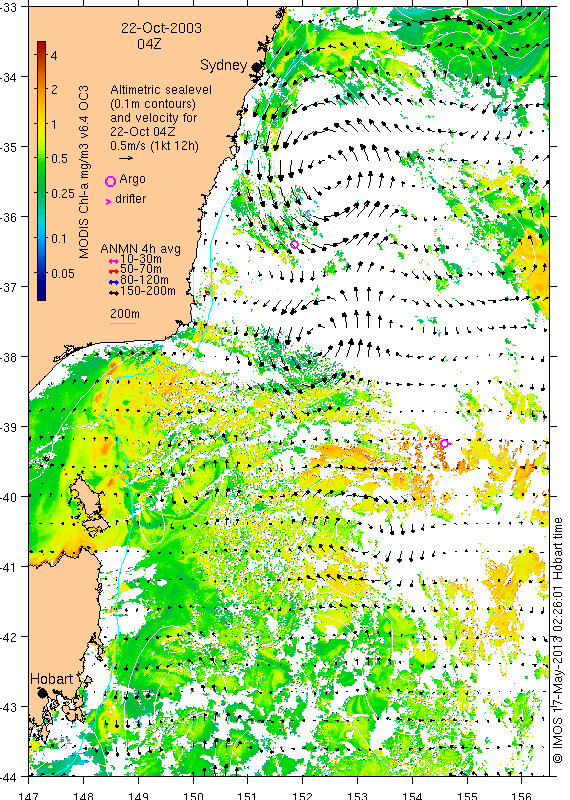The width and height of the screenshot is (570, 800).
Task: Click the 'Hobart' city label
Action: (52, 679)
